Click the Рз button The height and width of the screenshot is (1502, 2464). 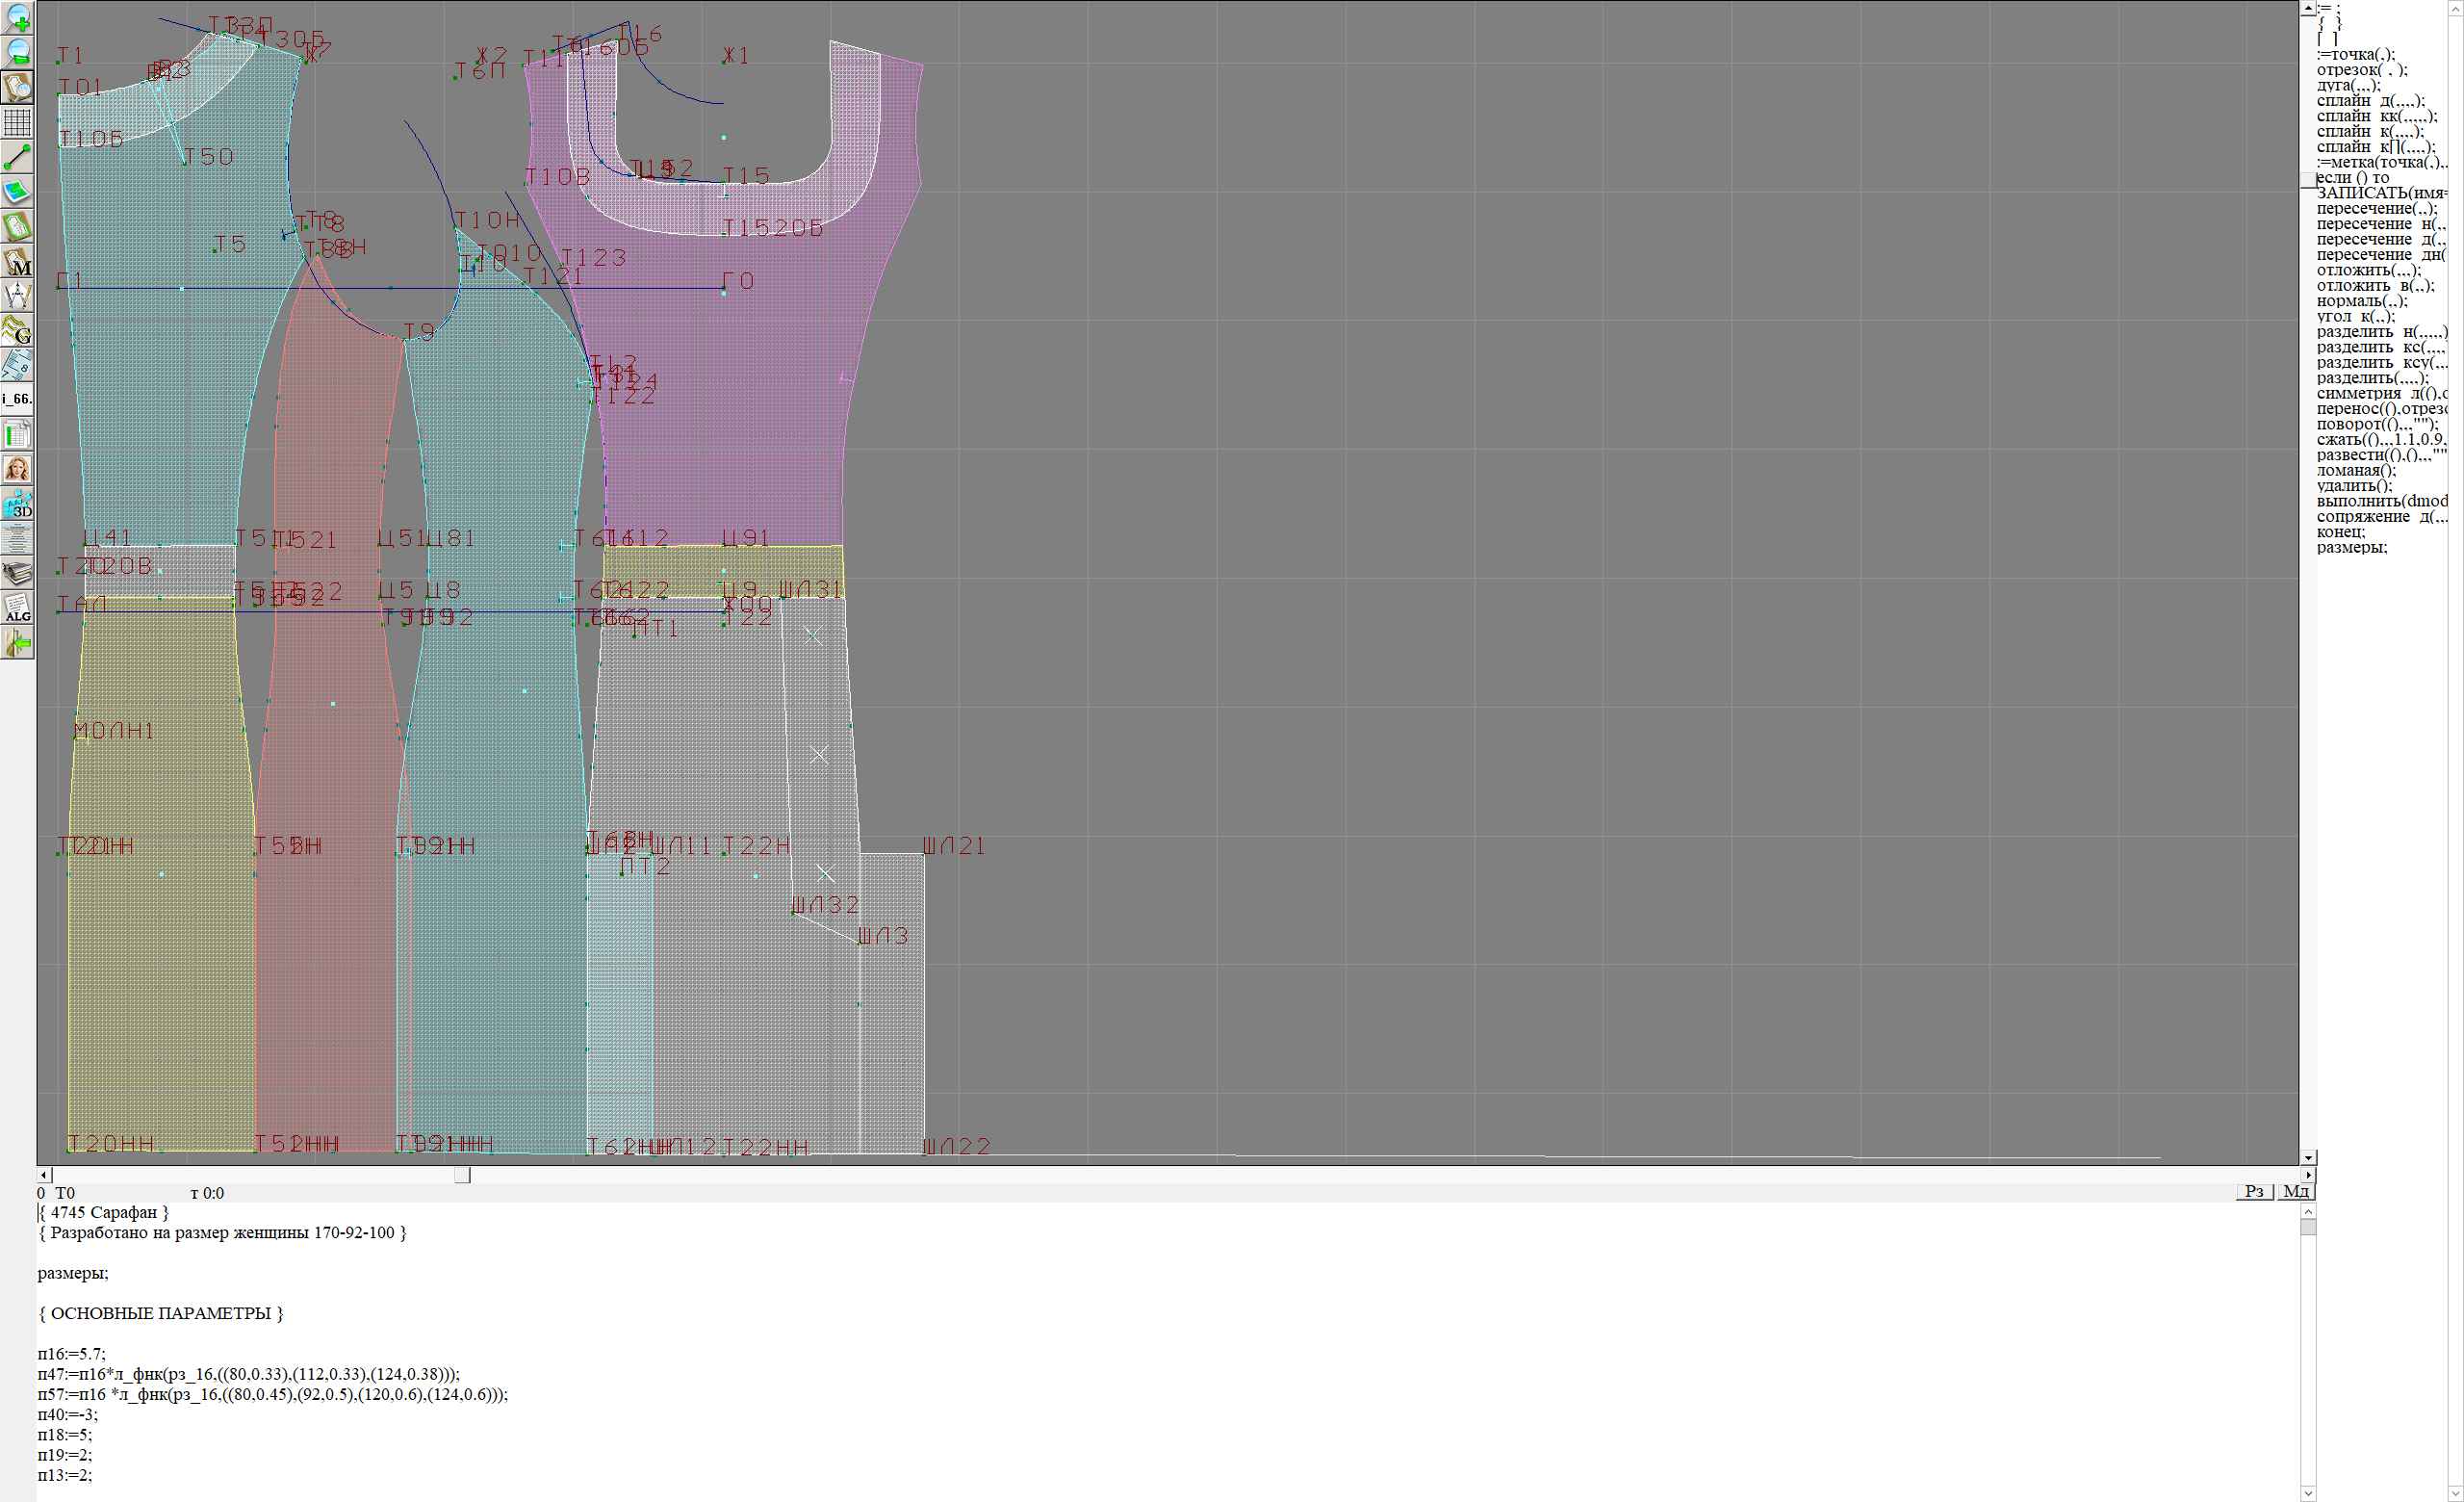(x=2254, y=1191)
